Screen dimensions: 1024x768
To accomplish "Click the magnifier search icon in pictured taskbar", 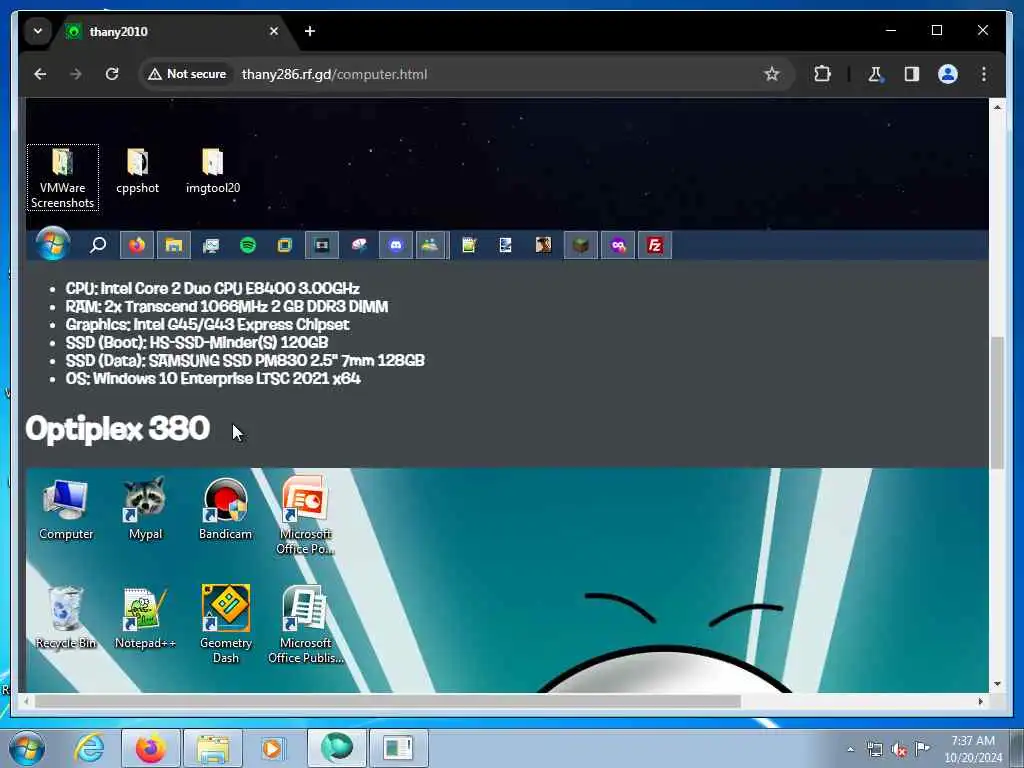I will 98,246.
